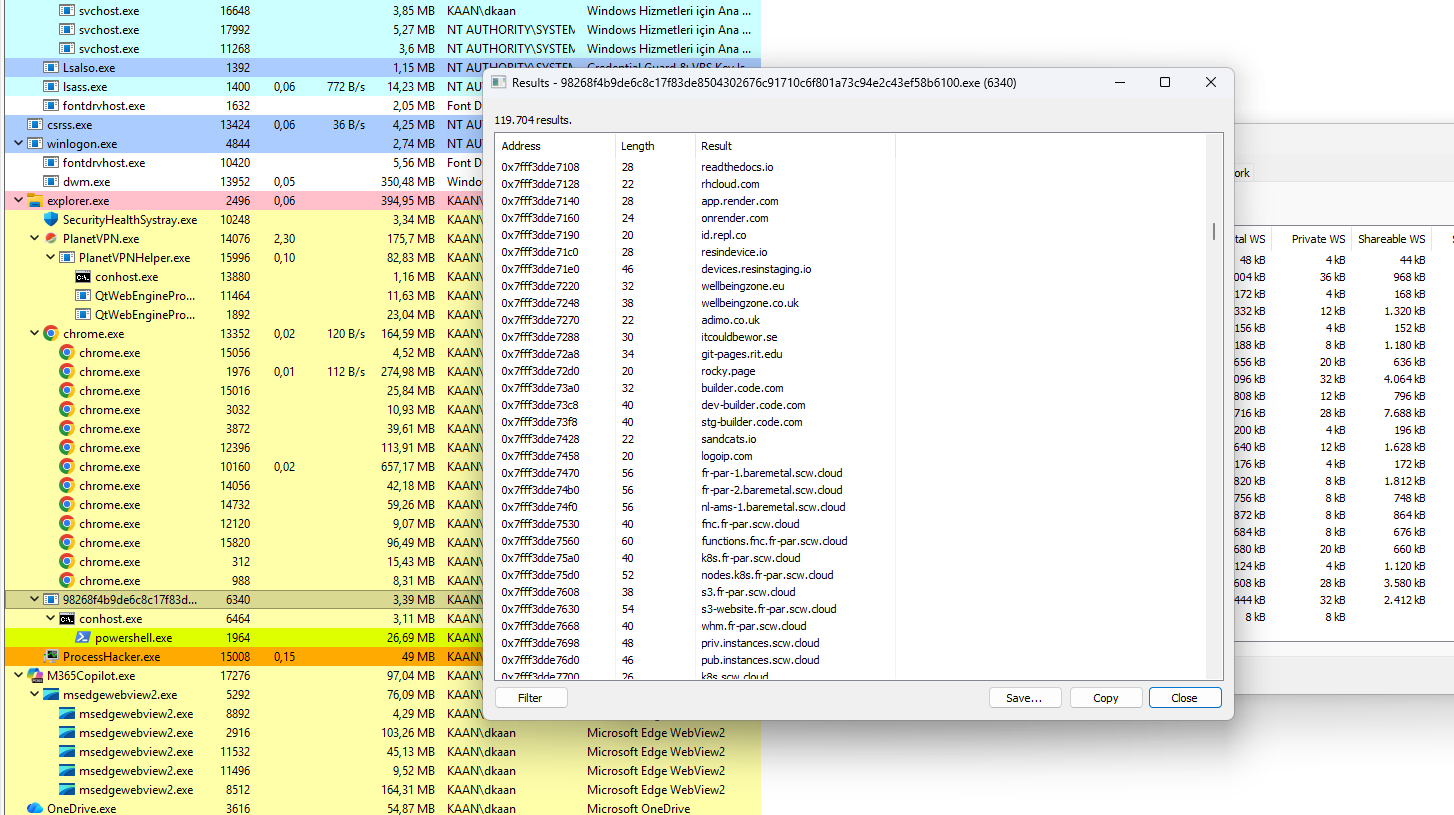Click the conhost.exe console icon, PID 13880

click(83, 276)
